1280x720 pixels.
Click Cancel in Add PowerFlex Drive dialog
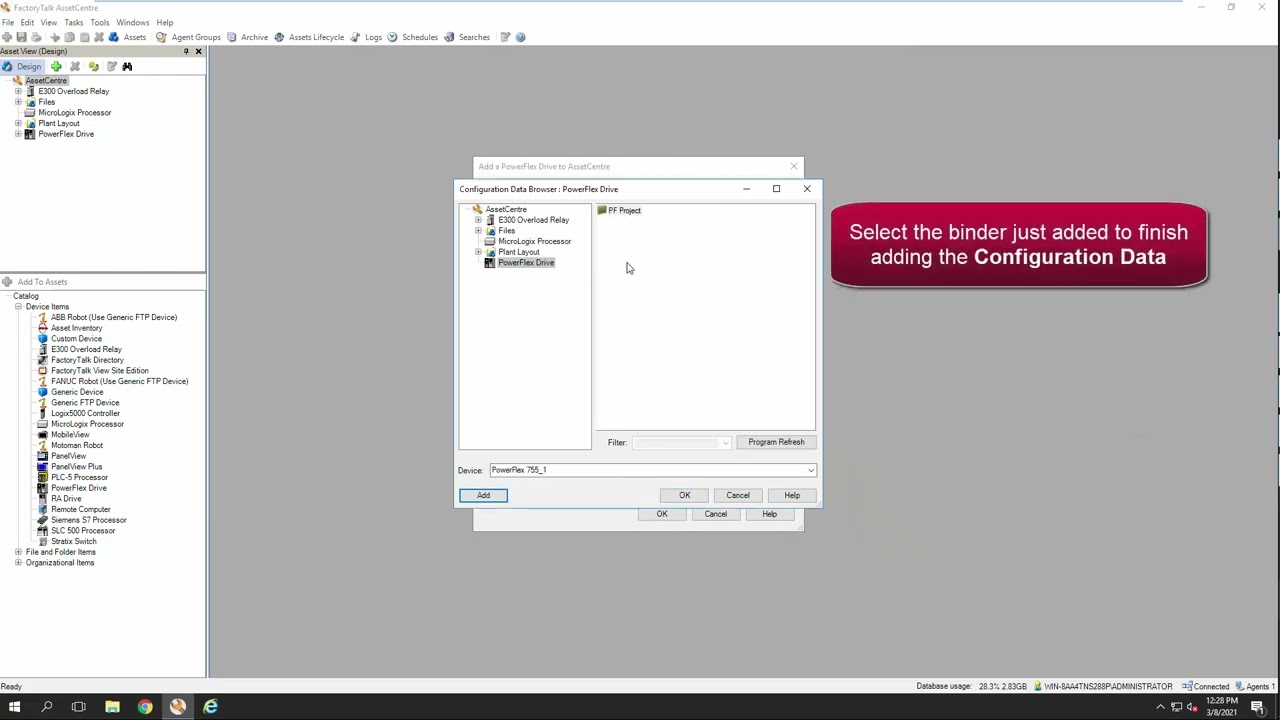tap(716, 514)
